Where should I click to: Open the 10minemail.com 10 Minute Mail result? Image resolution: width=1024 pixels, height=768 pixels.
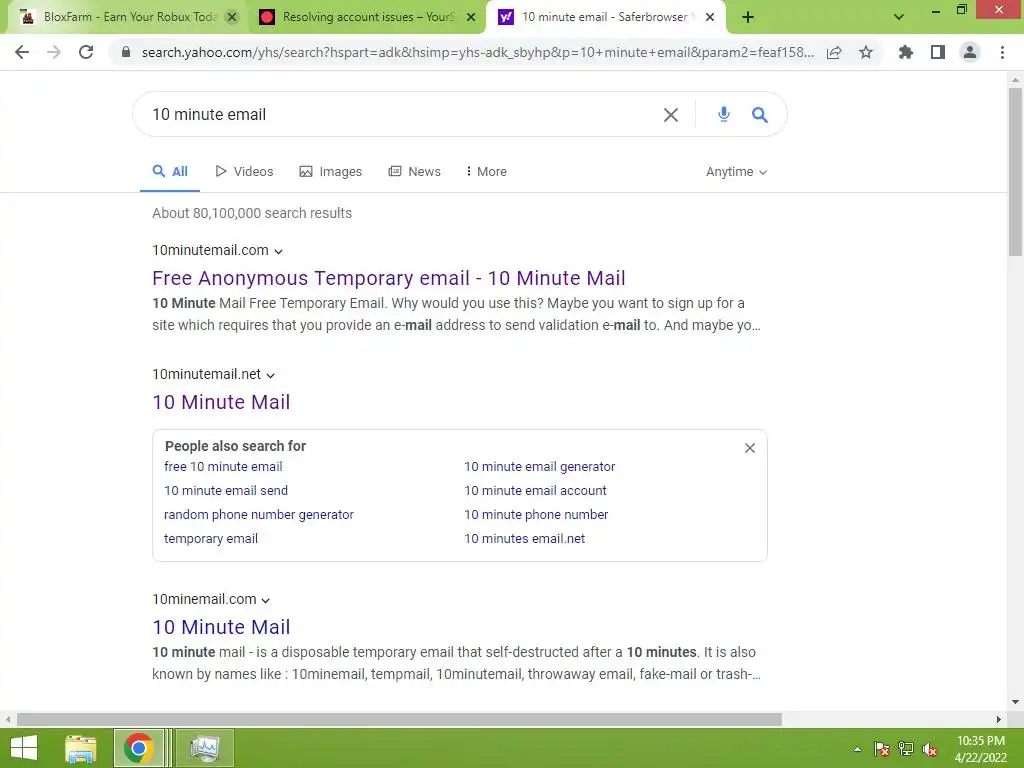coord(221,627)
